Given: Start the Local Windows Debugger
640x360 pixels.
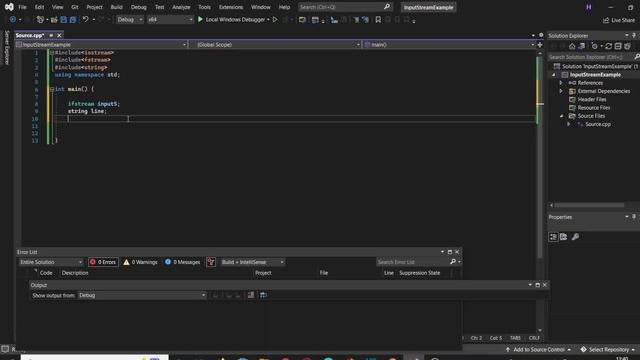Looking at the screenshot, I should [x=233, y=19].
